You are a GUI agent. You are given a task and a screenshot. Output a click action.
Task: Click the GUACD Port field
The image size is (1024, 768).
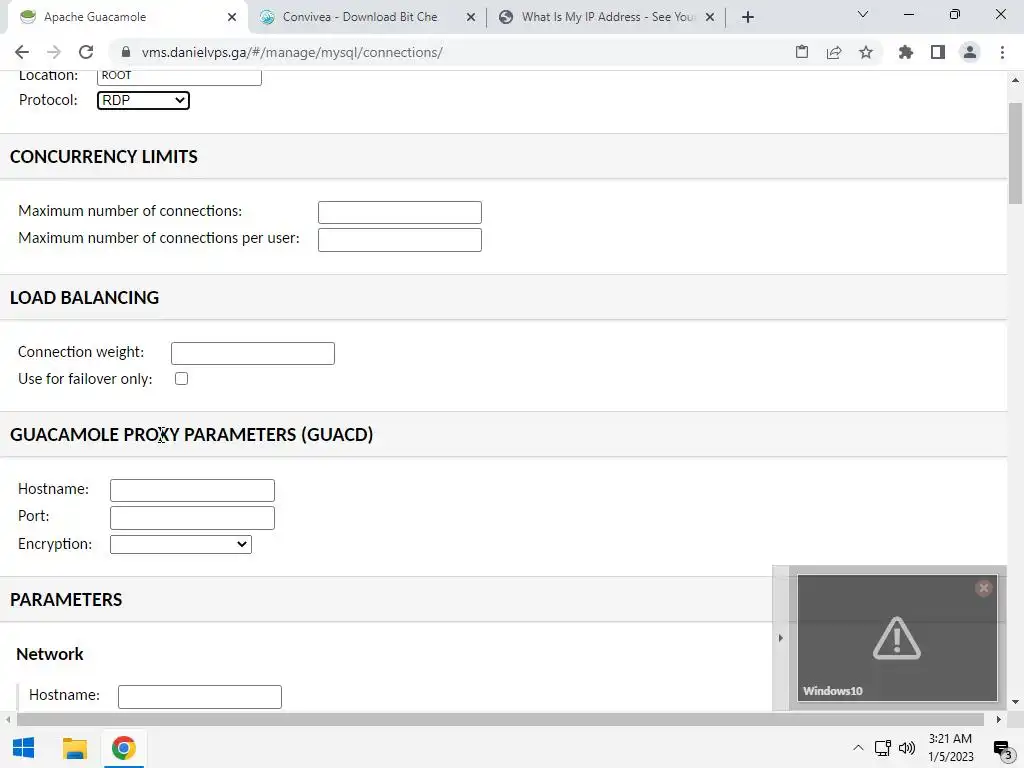click(192, 518)
